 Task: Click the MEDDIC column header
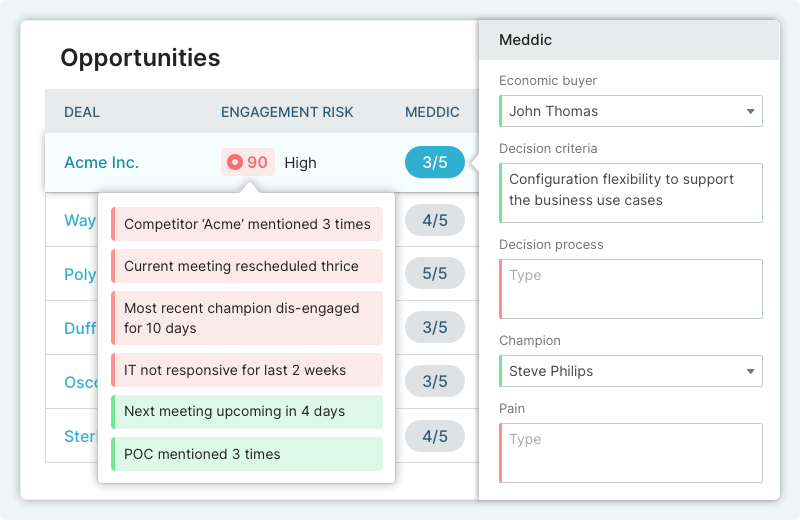[x=432, y=112]
